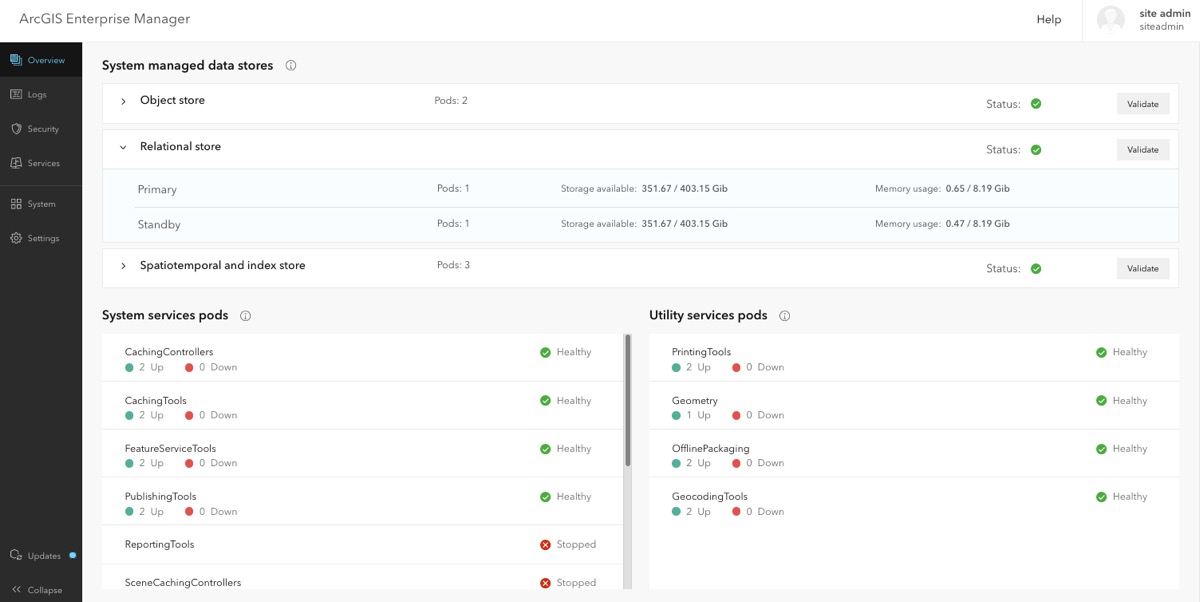
Task: Select the ReportingTools stopped pod row
Action: click(360, 545)
